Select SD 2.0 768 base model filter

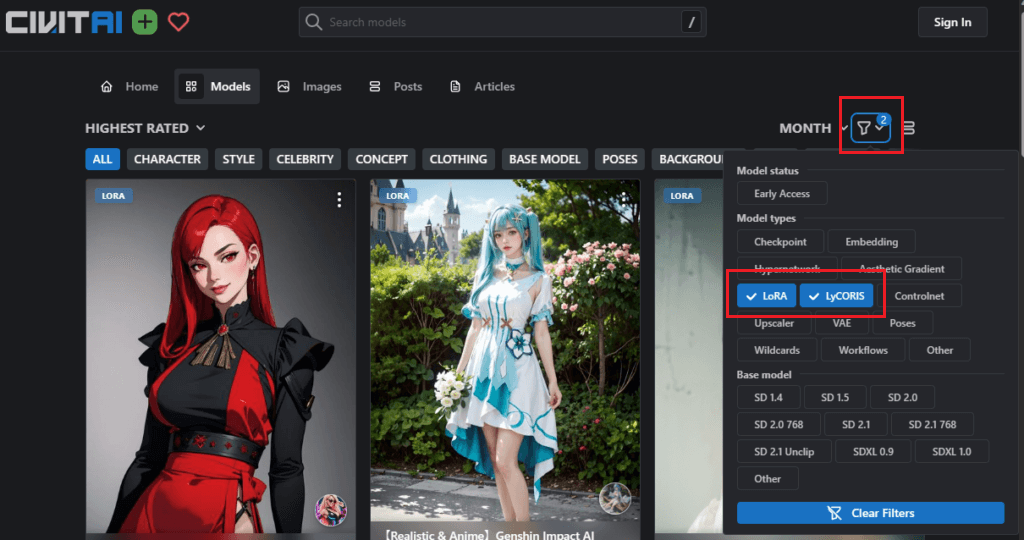778,424
